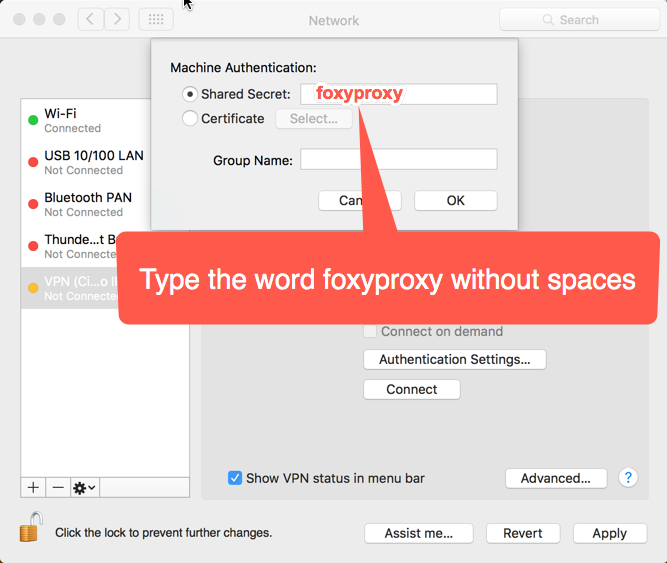Open Advanced... settings
The height and width of the screenshot is (563, 667).
pyautogui.click(x=556, y=478)
